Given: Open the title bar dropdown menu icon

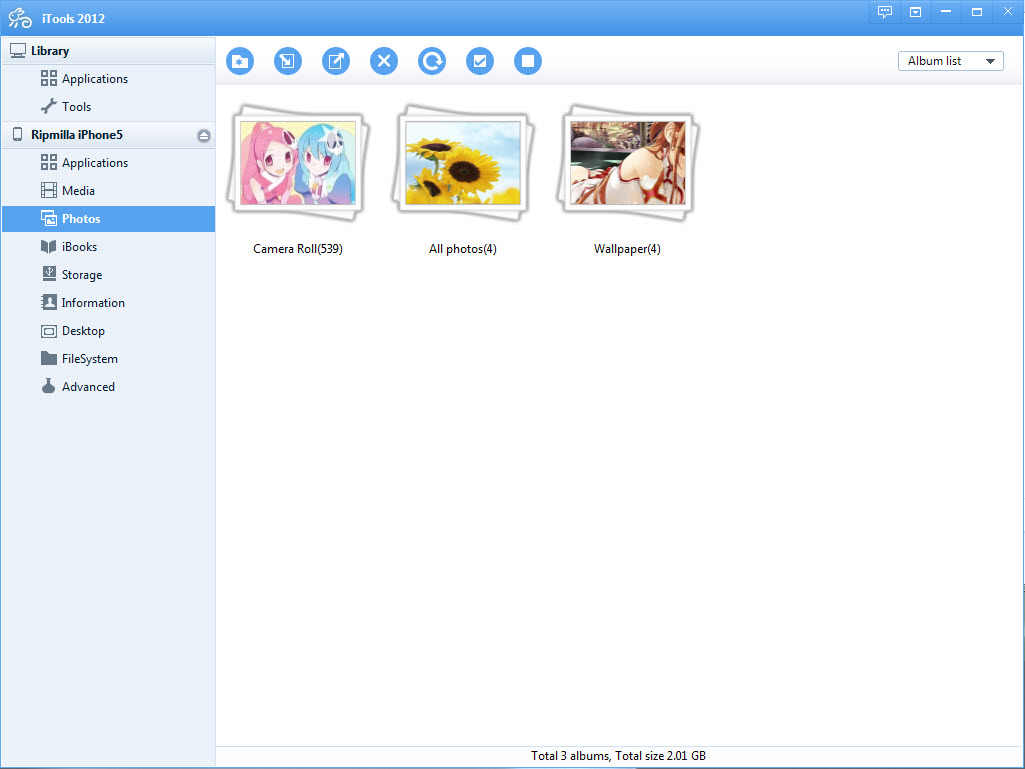Looking at the screenshot, I should (x=915, y=12).
